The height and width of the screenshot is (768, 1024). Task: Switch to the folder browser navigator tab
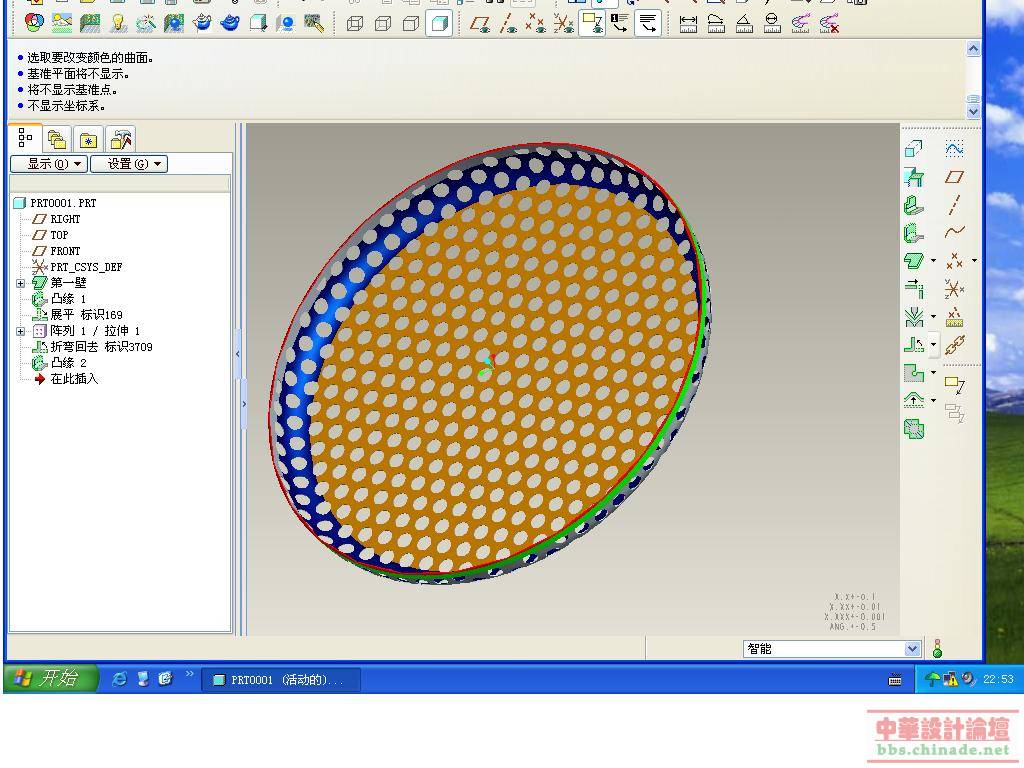click(x=57, y=140)
